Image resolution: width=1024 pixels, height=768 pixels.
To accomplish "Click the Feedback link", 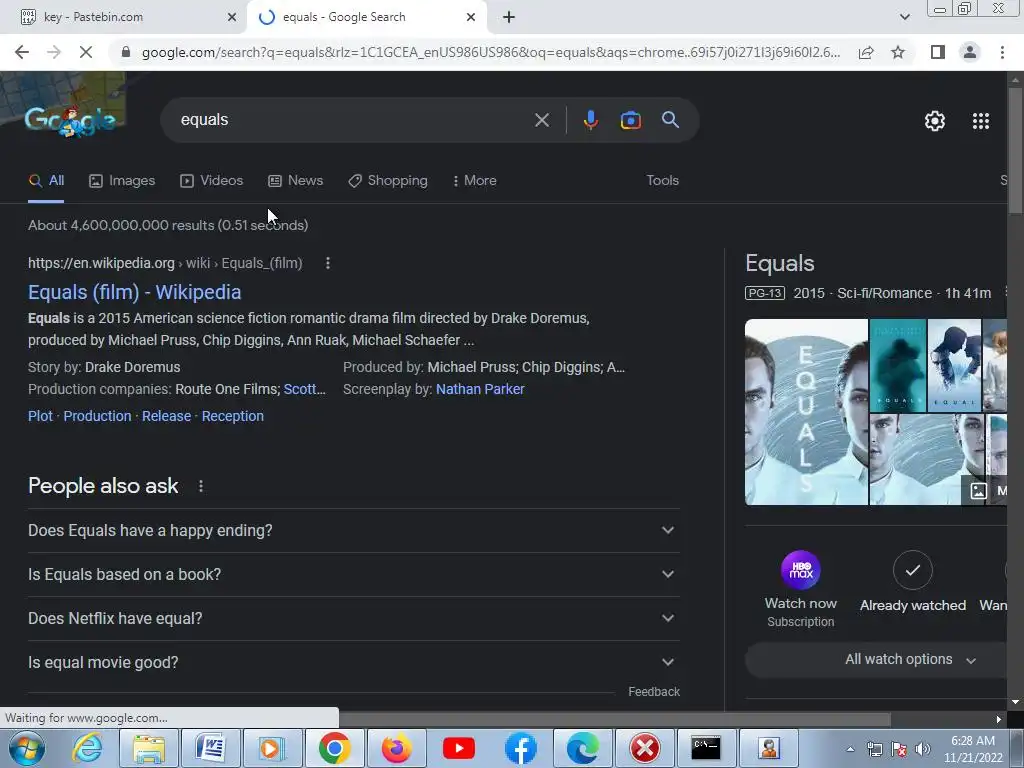I will coord(654,692).
